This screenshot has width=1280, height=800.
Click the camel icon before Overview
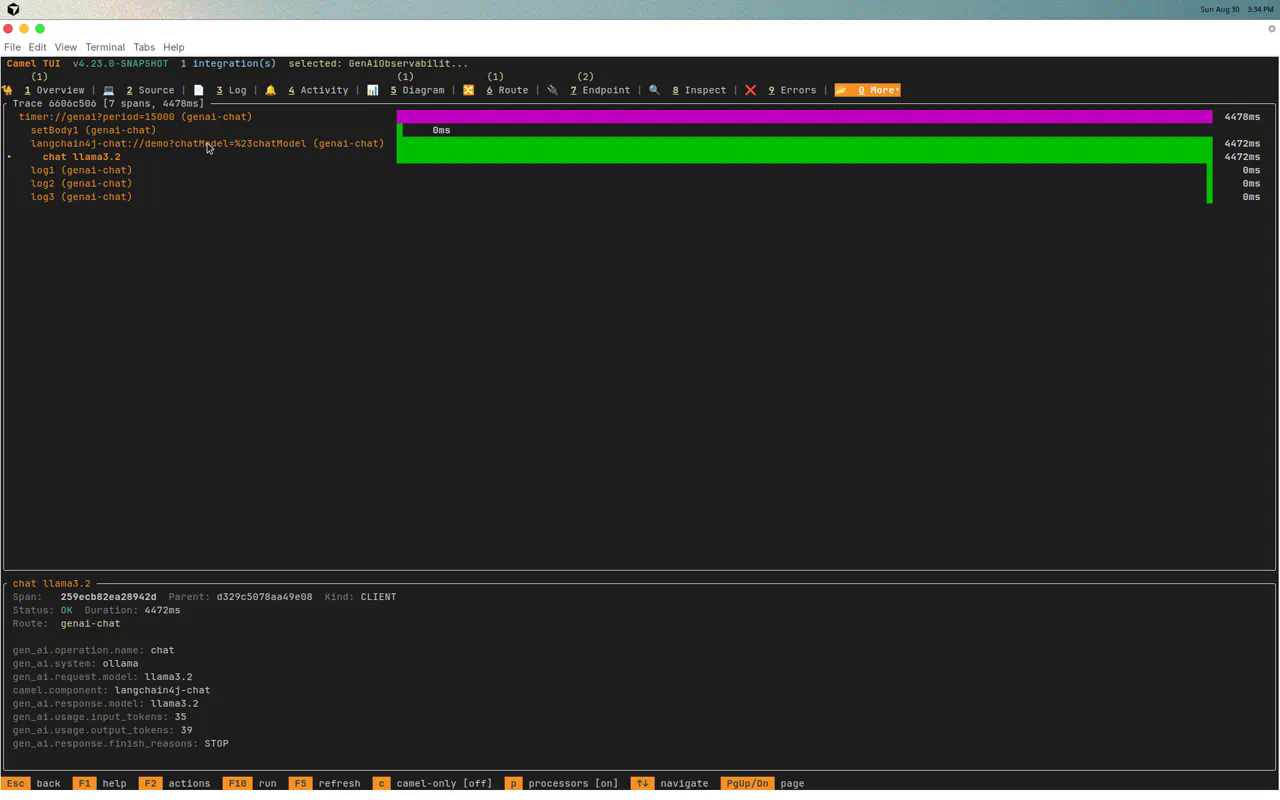point(8,90)
